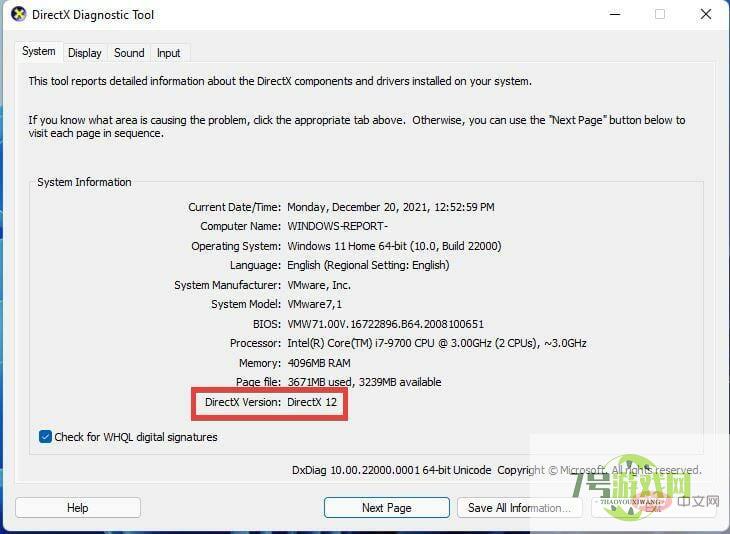
Task: Click Windows 11 Home 64-bit value
Action: click(394, 246)
